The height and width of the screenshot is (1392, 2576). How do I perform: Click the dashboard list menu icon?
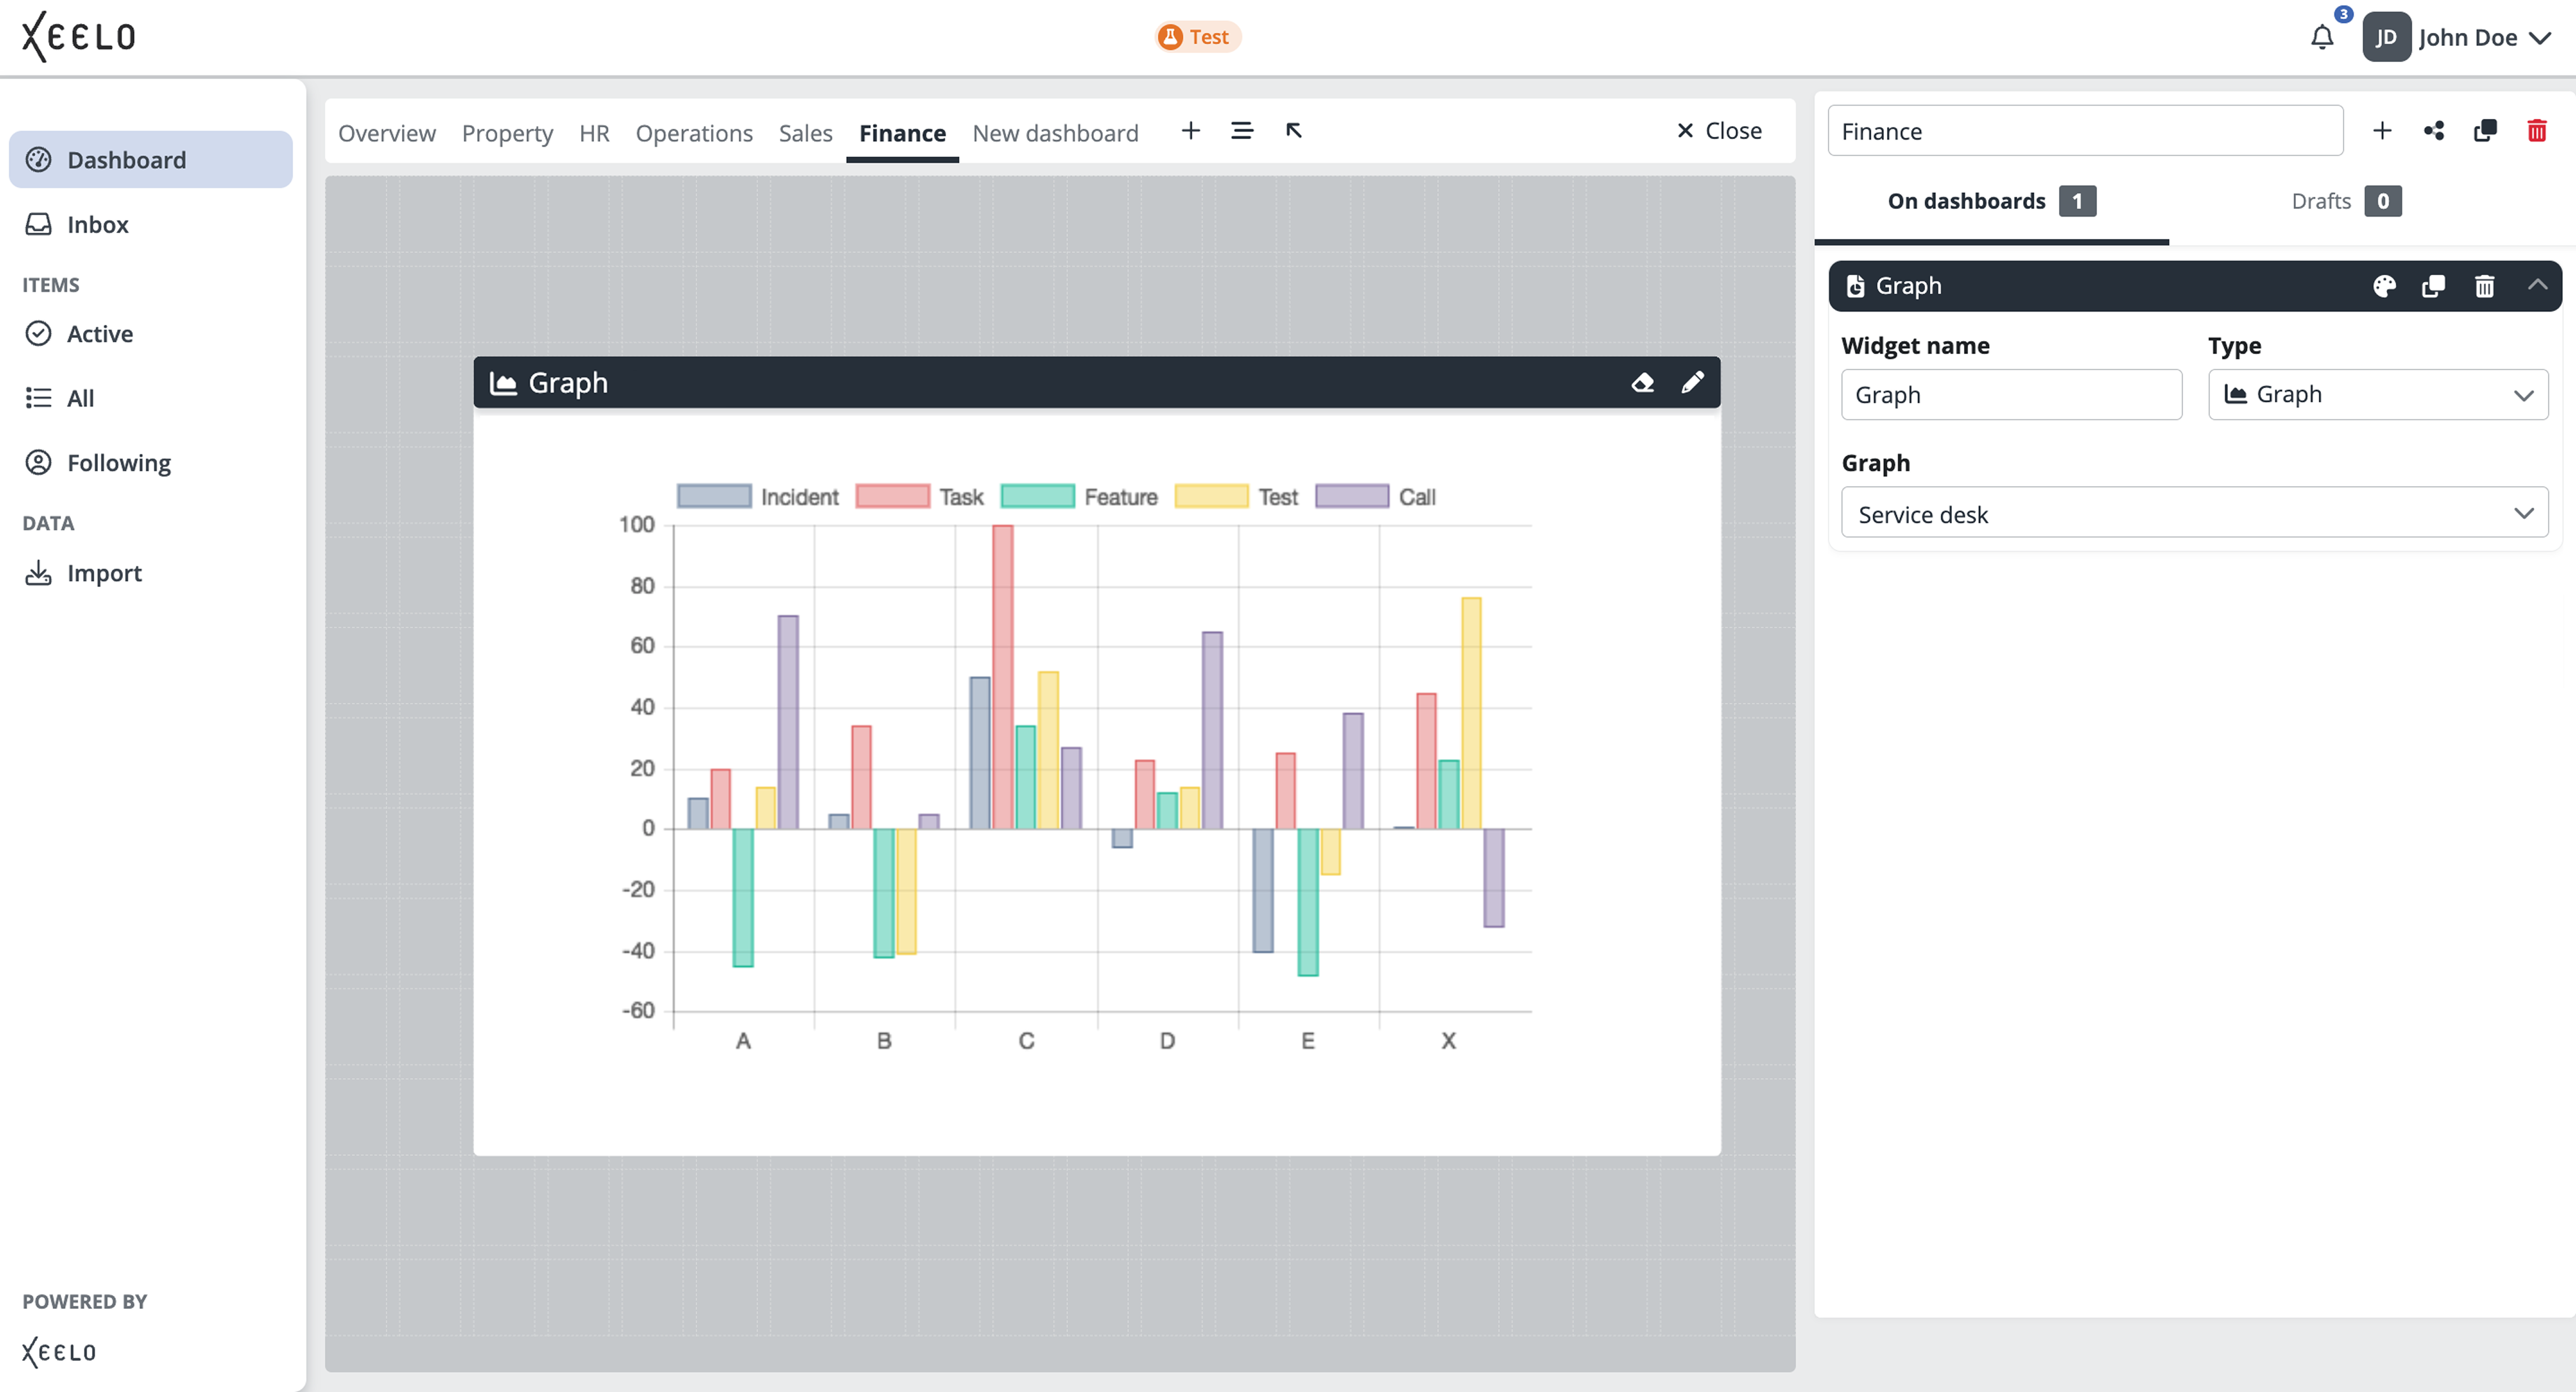(1242, 131)
